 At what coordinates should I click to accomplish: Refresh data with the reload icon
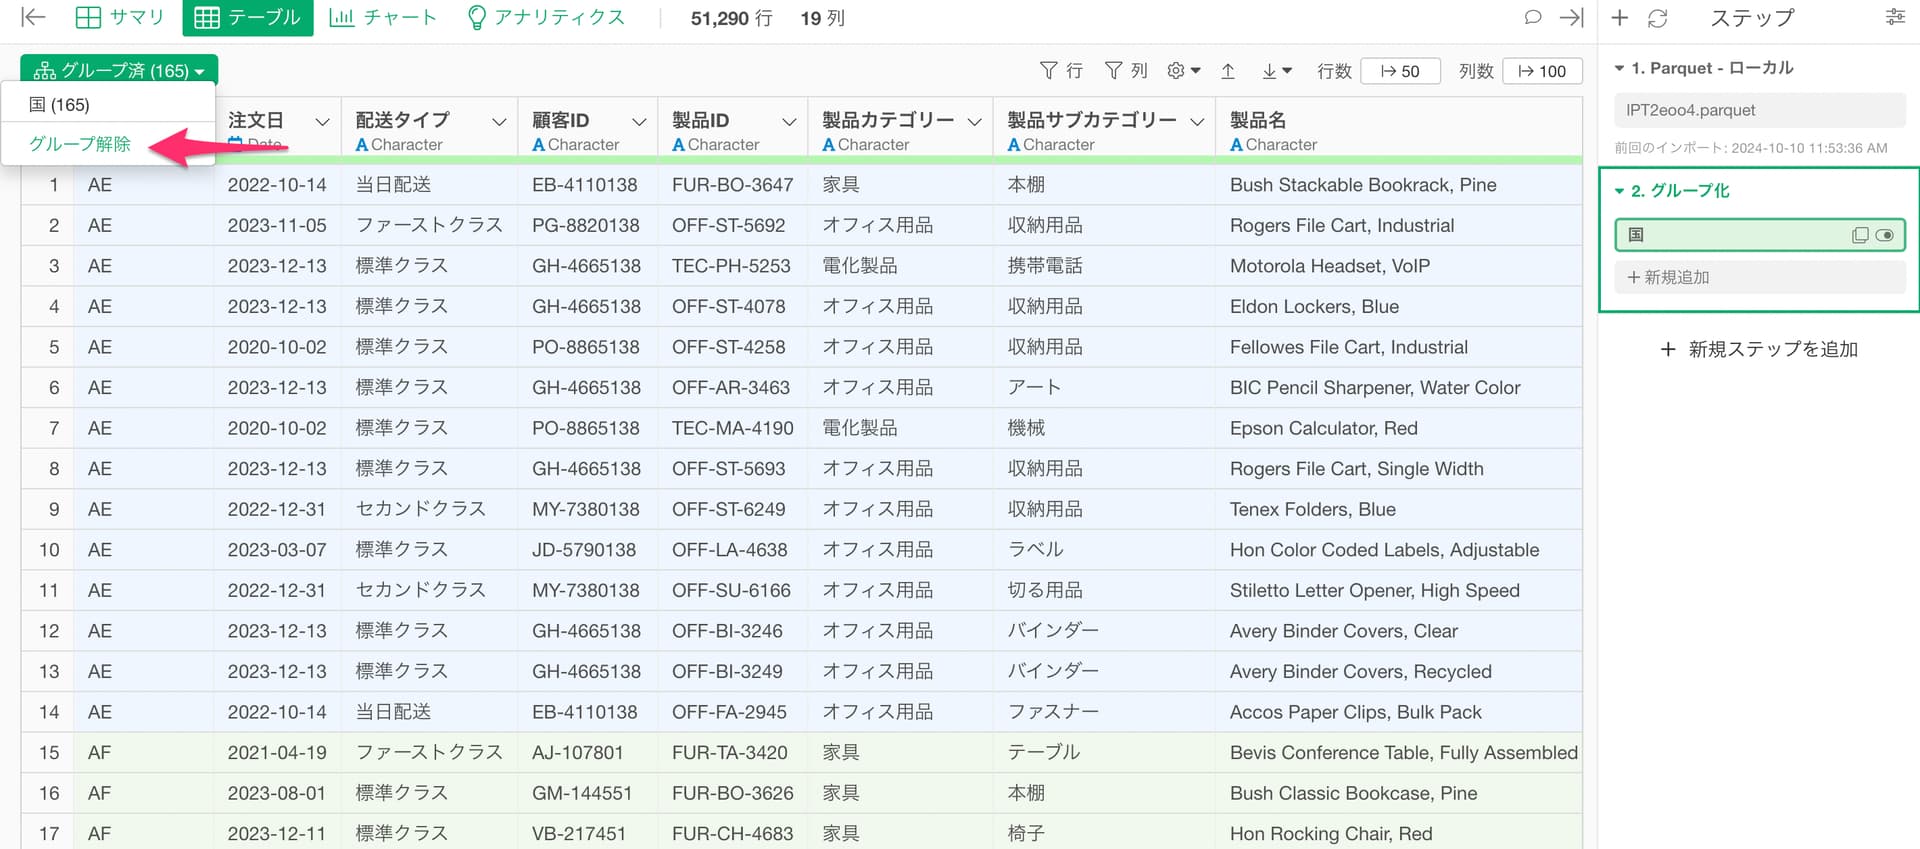tap(1658, 17)
